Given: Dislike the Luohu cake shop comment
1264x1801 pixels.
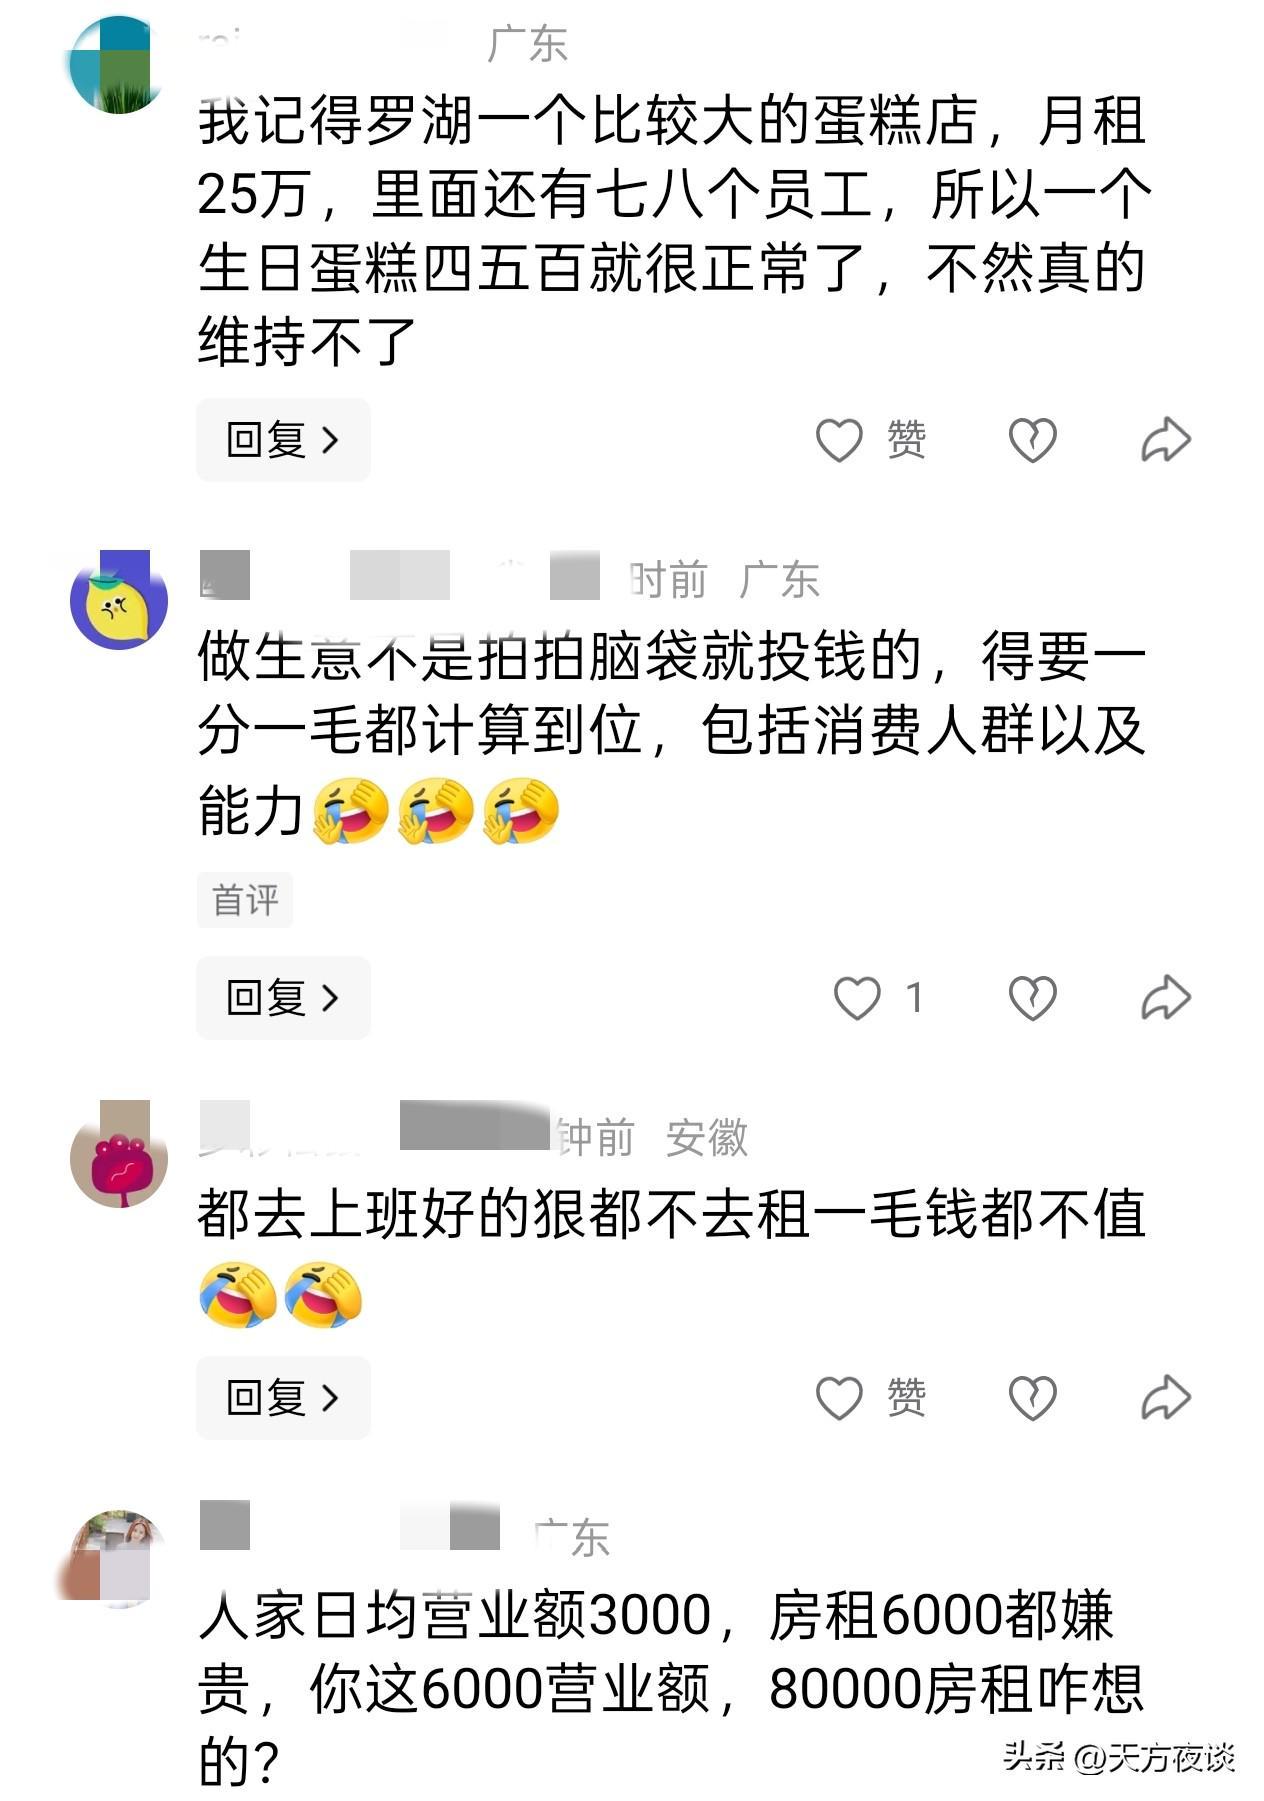Looking at the screenshot, I should 1032,440.
